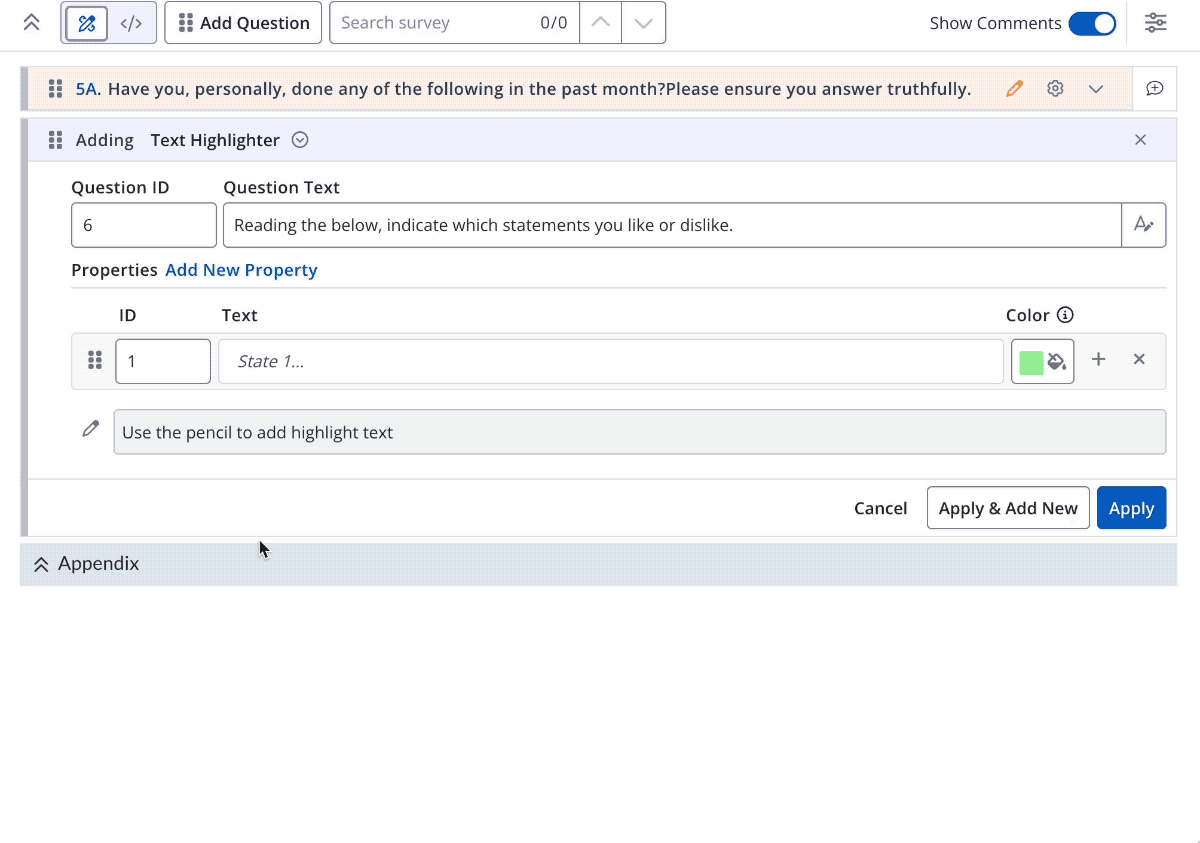The width and height of the screenshot is (1200, 843).
Task: Click the Color info icon
Action: pos(1065,315)
